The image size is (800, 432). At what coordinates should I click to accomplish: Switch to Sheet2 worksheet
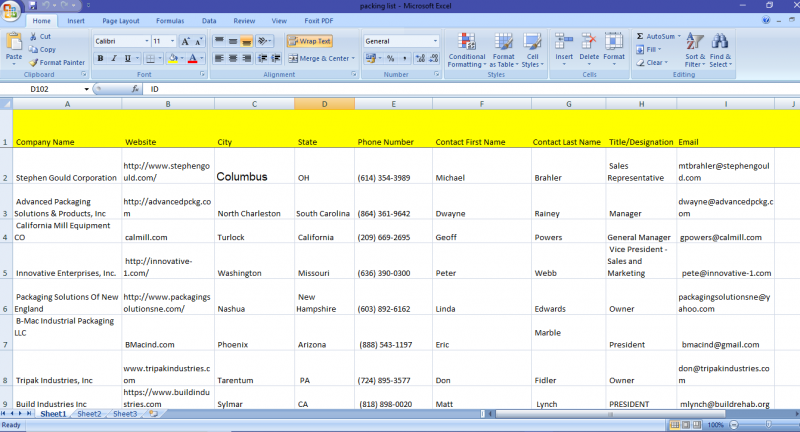(89, 414)
